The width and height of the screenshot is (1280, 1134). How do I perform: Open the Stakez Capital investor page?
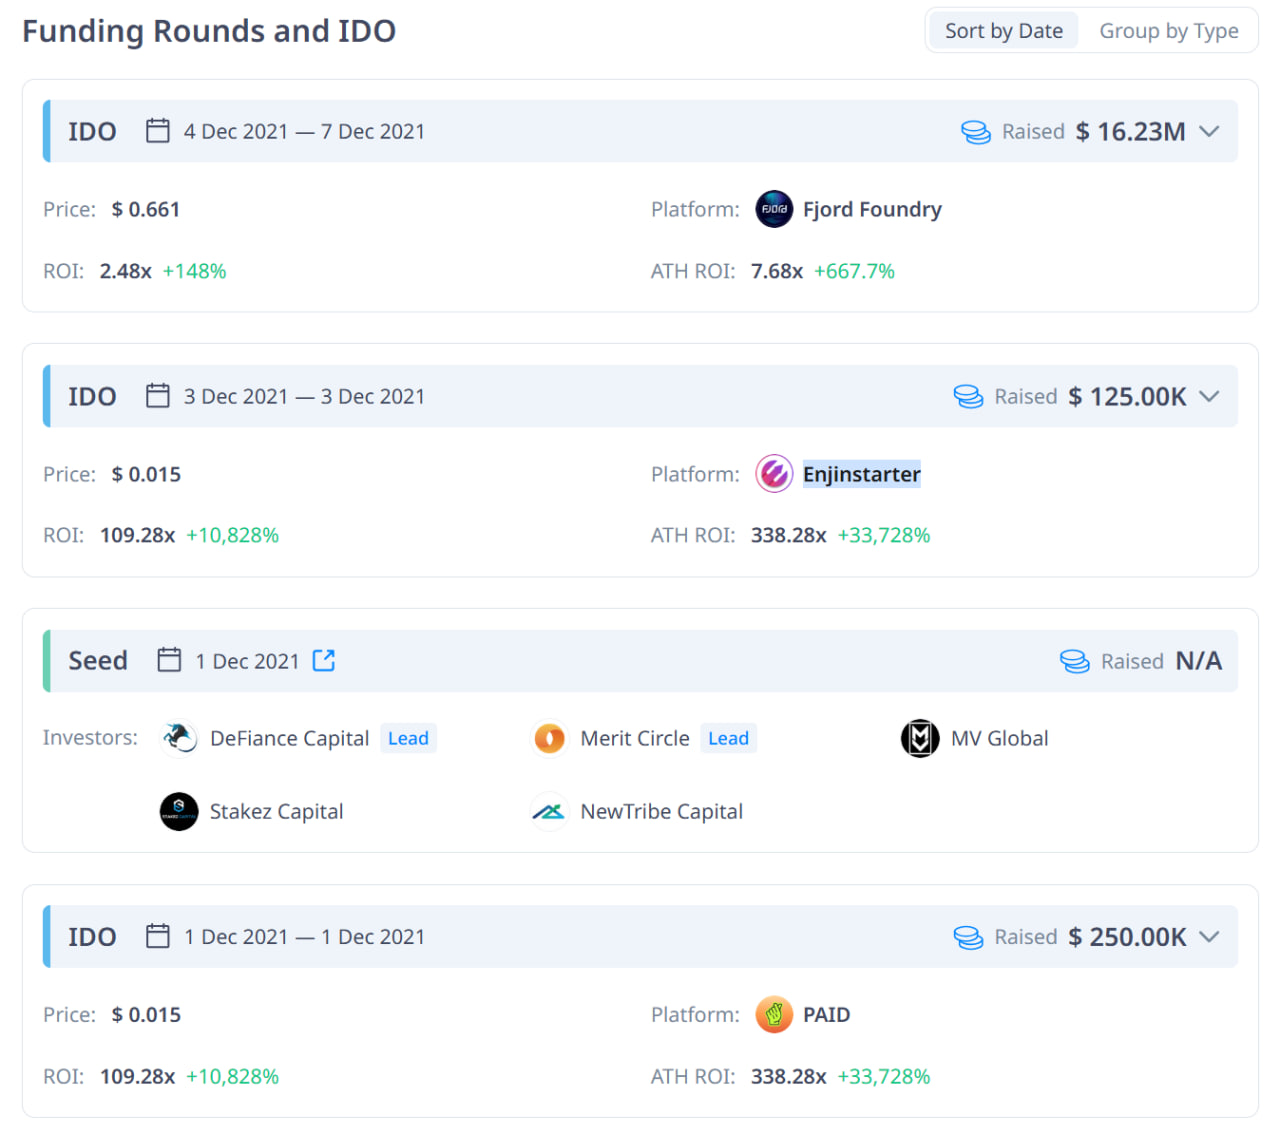pyautogui.click(x=276, y=812)
